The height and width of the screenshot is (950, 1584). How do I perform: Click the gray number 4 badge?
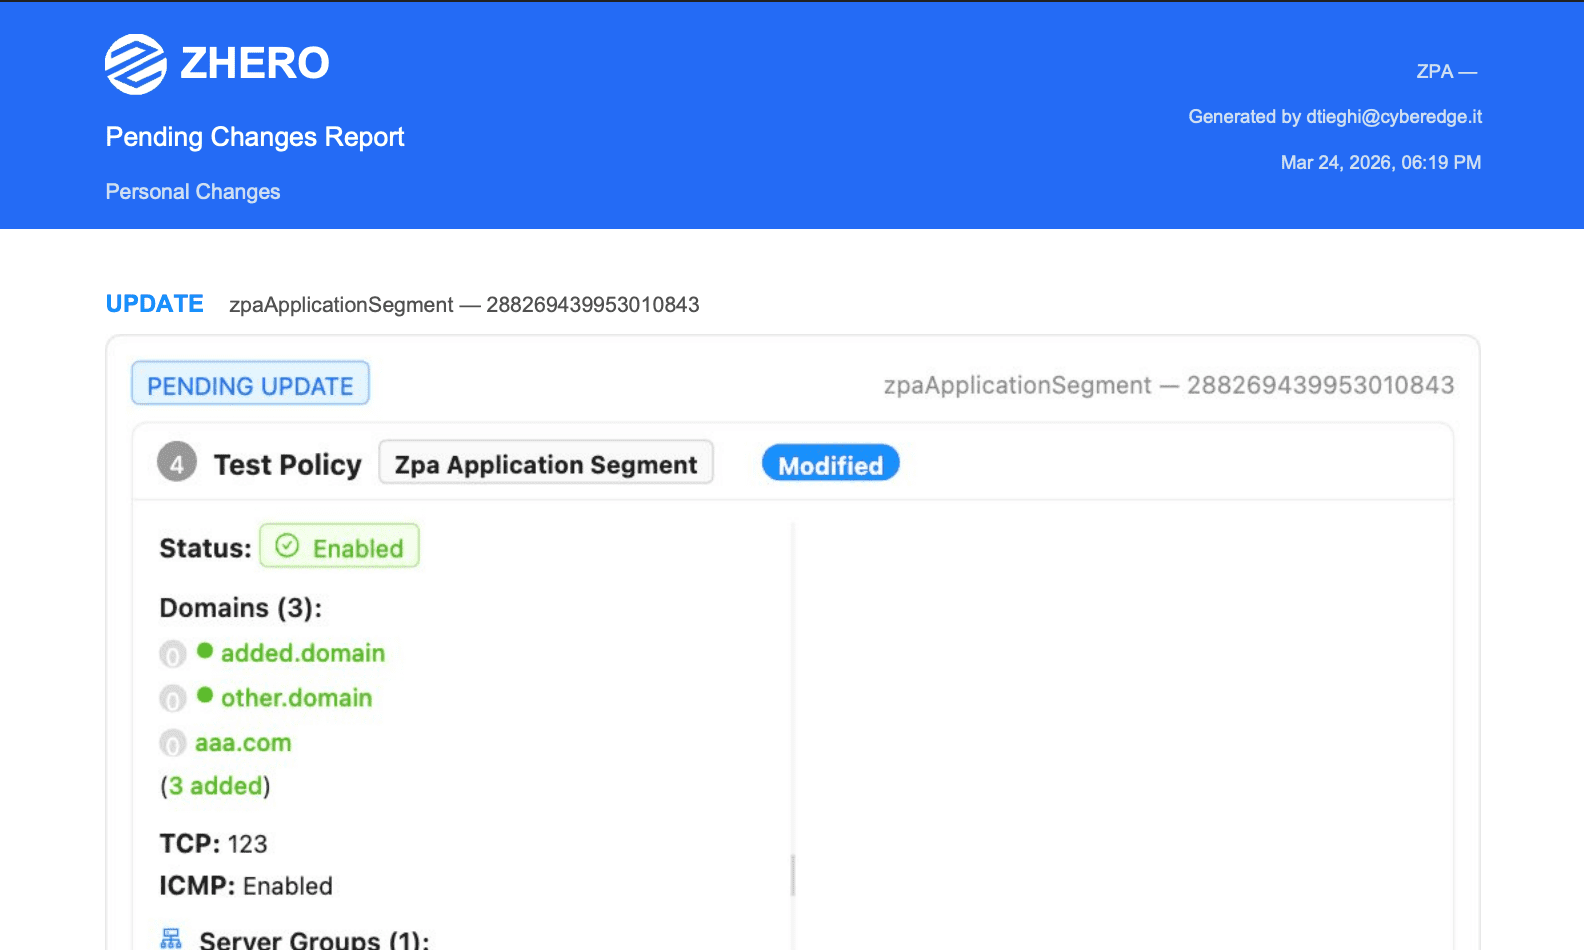[x=177, y=463]
